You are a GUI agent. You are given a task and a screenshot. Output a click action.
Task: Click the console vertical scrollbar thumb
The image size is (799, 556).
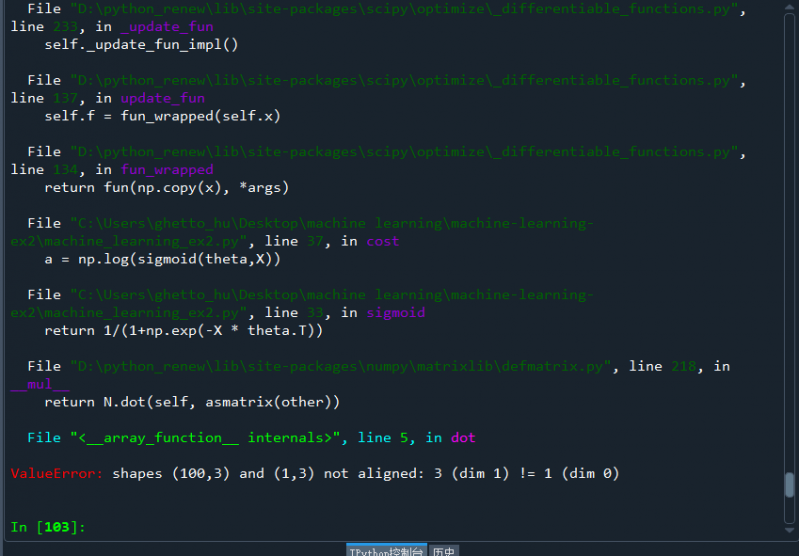[x=789, y=485]
